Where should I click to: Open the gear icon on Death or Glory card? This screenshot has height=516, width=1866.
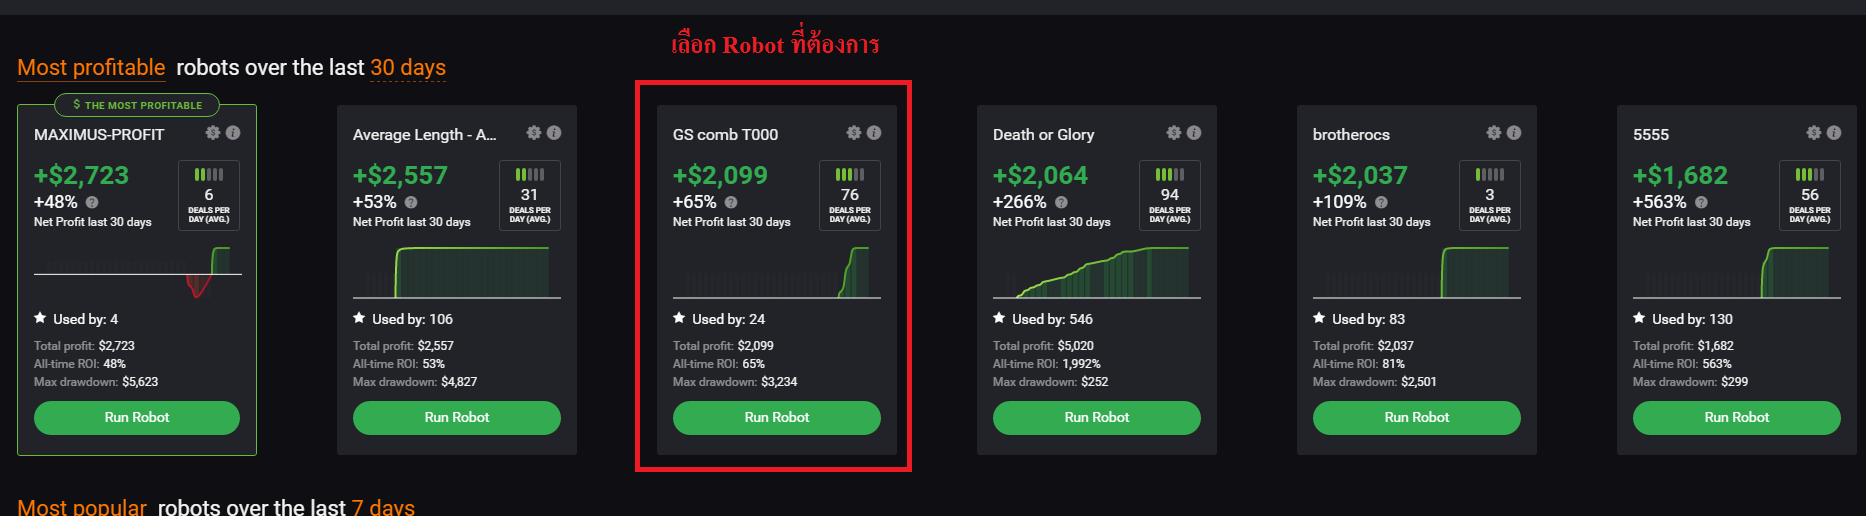click(x=1174, y=132)
